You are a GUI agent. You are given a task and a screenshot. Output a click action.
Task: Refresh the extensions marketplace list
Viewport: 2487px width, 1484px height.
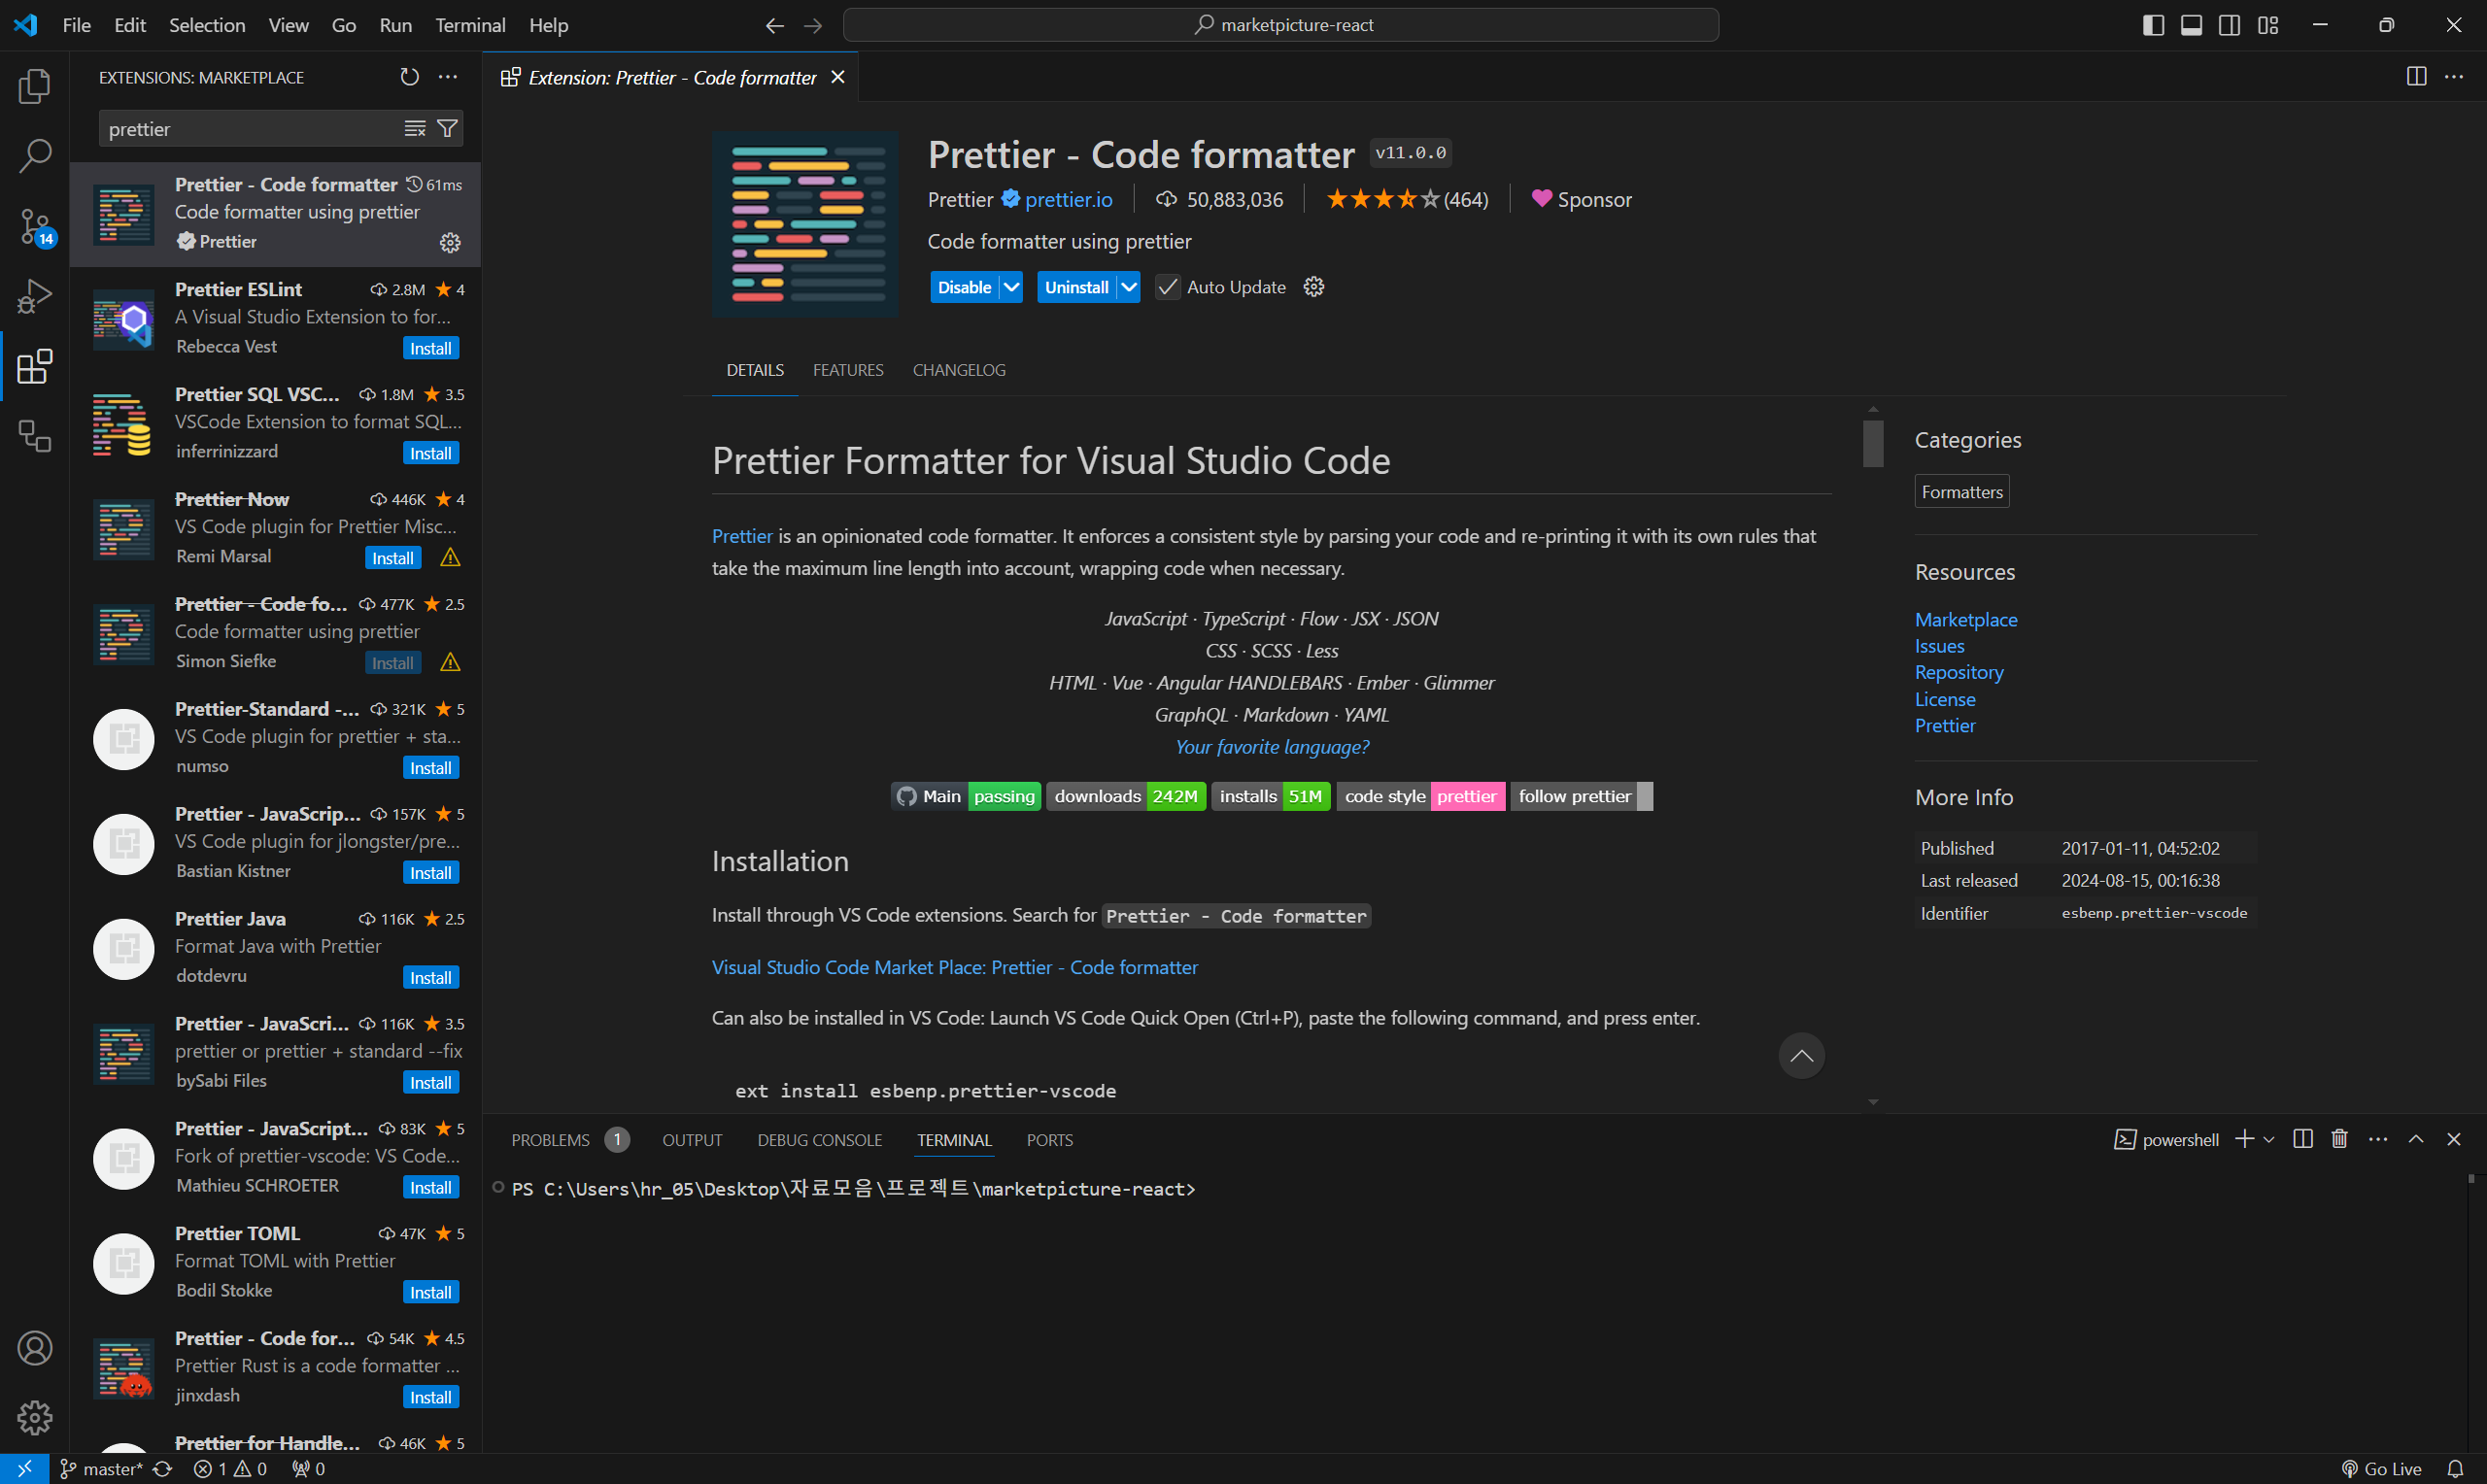(x=409, y=77)
